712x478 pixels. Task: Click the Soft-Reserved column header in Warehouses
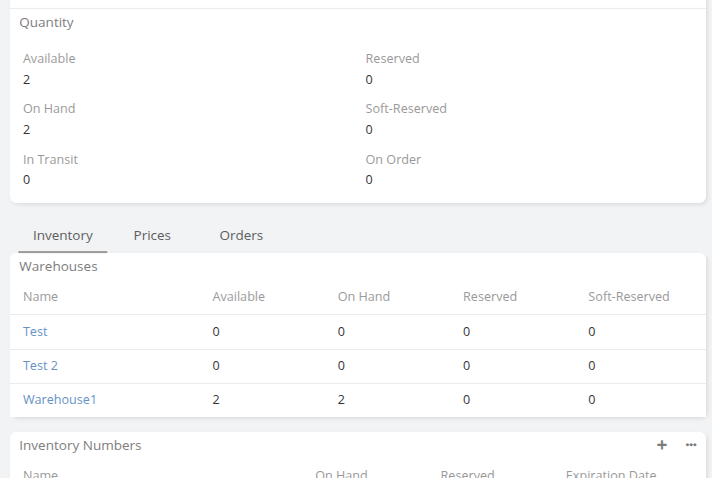(x=628, y=297)
